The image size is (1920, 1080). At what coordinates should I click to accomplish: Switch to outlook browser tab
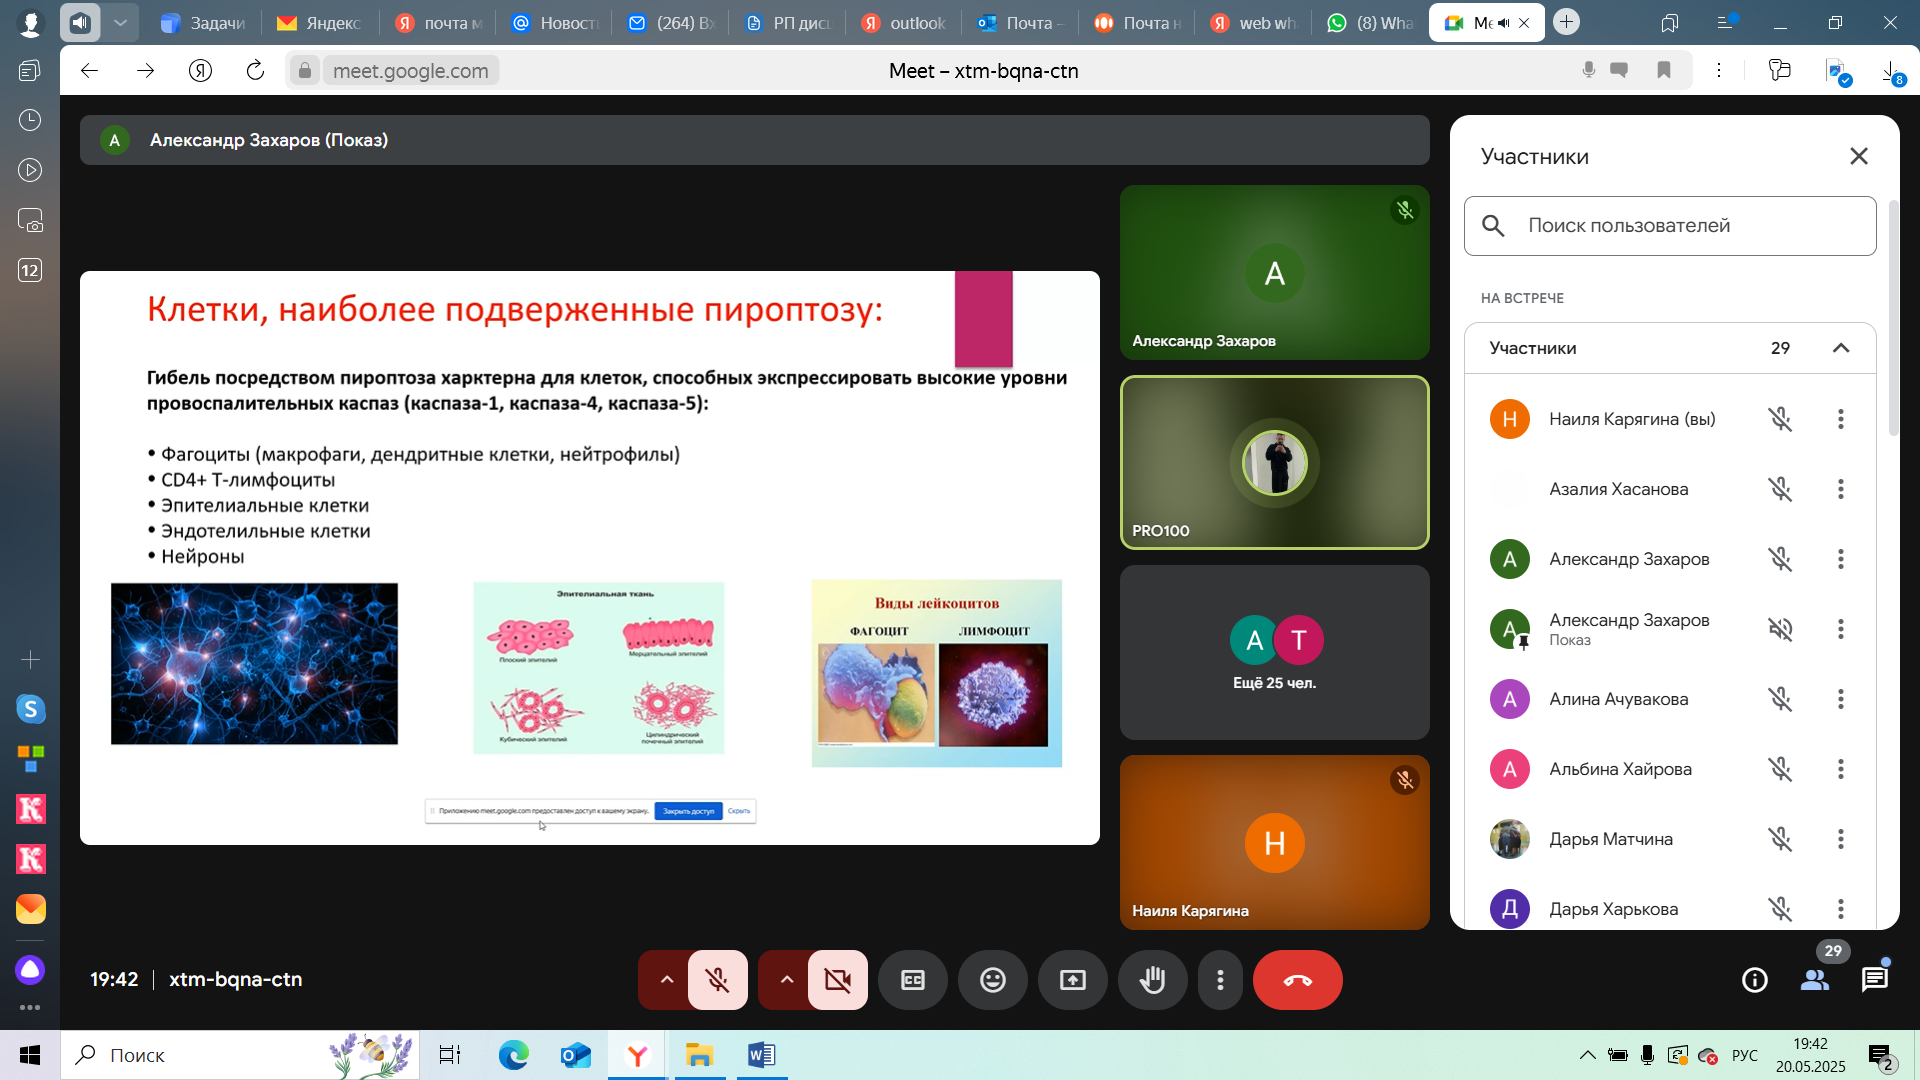[x=904, y=23]
